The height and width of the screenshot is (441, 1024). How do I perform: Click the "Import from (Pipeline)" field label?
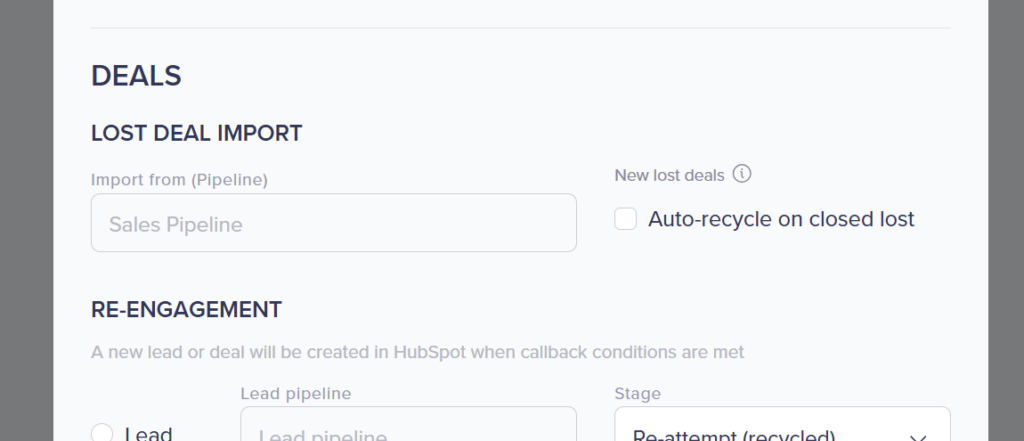(179, 180)
